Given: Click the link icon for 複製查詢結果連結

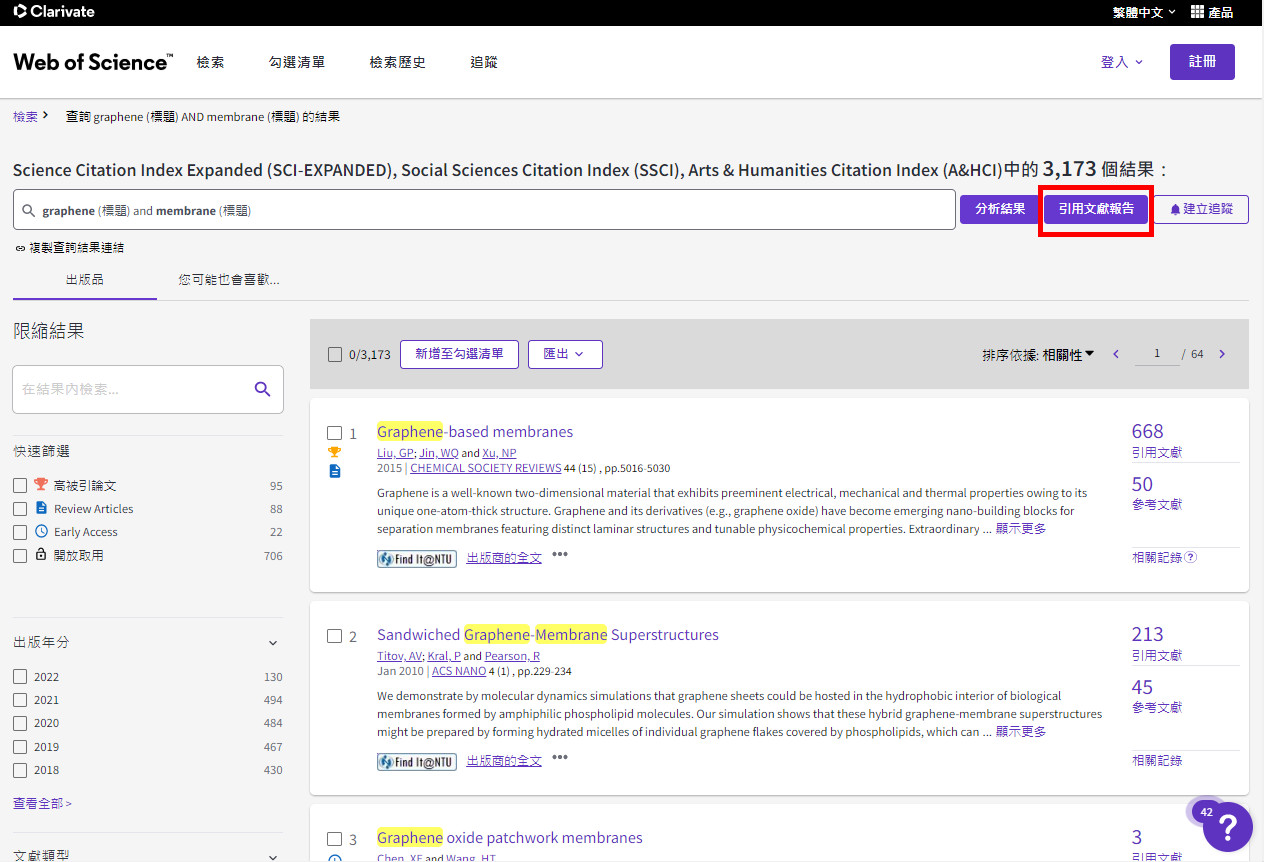Looking at the screenshot, I should point(20,248).
